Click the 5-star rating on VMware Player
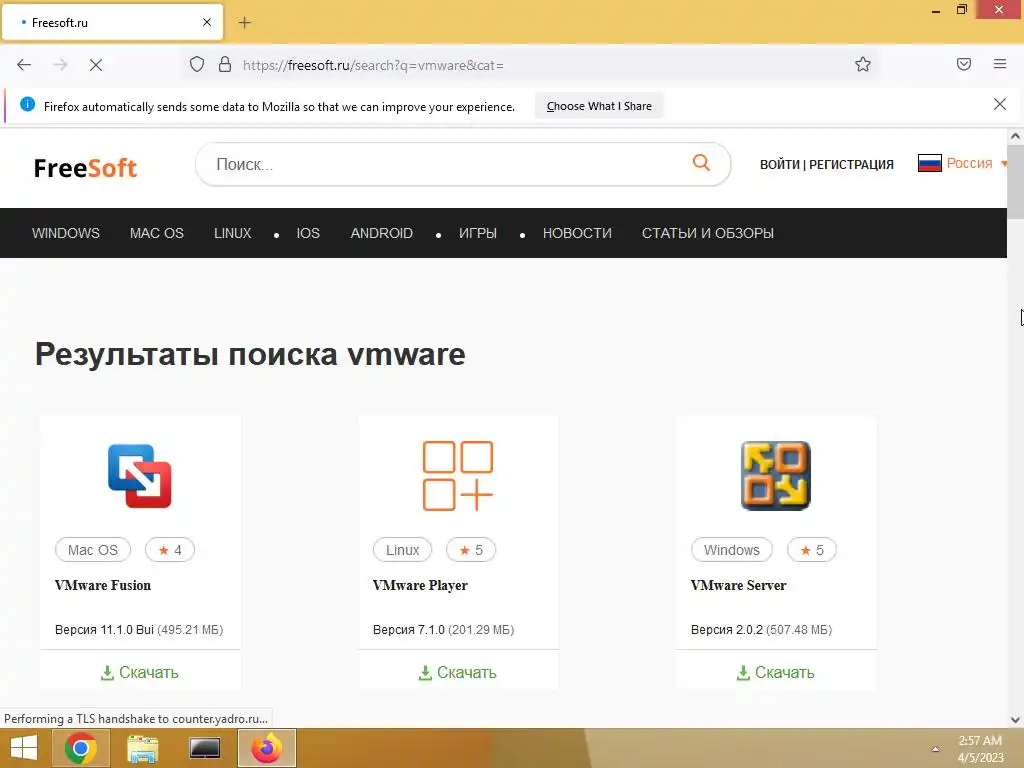This screenshot has height=768, width=1024. click(x=471, y=550)
